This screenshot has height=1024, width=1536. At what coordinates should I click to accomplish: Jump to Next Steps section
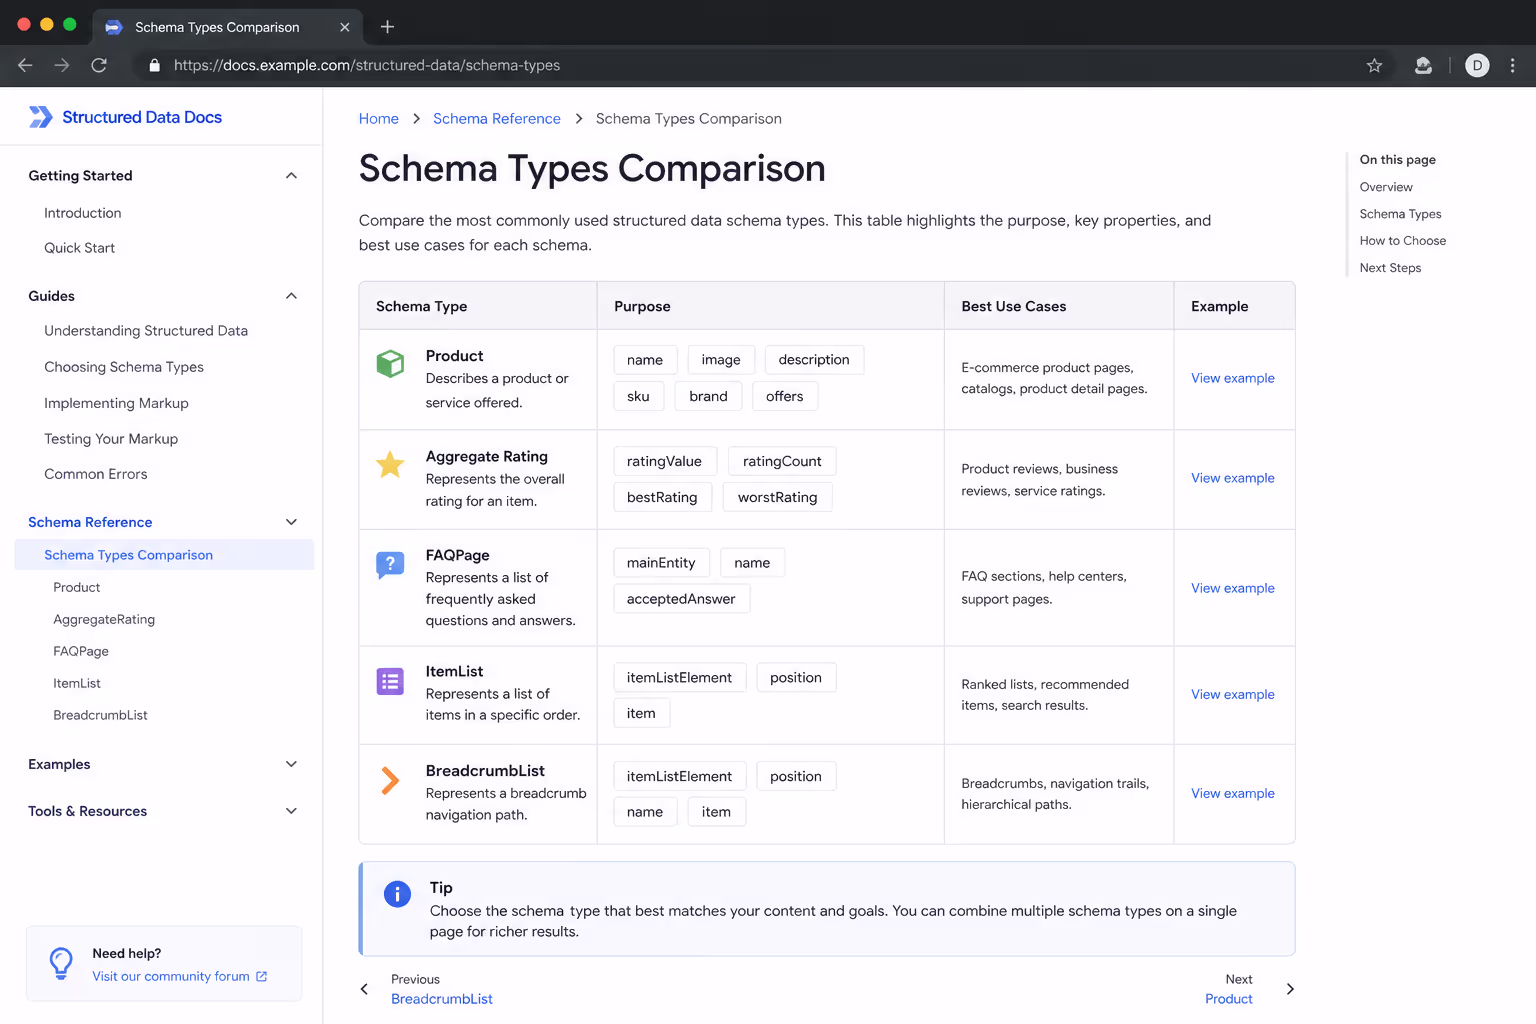point(1390,268)
